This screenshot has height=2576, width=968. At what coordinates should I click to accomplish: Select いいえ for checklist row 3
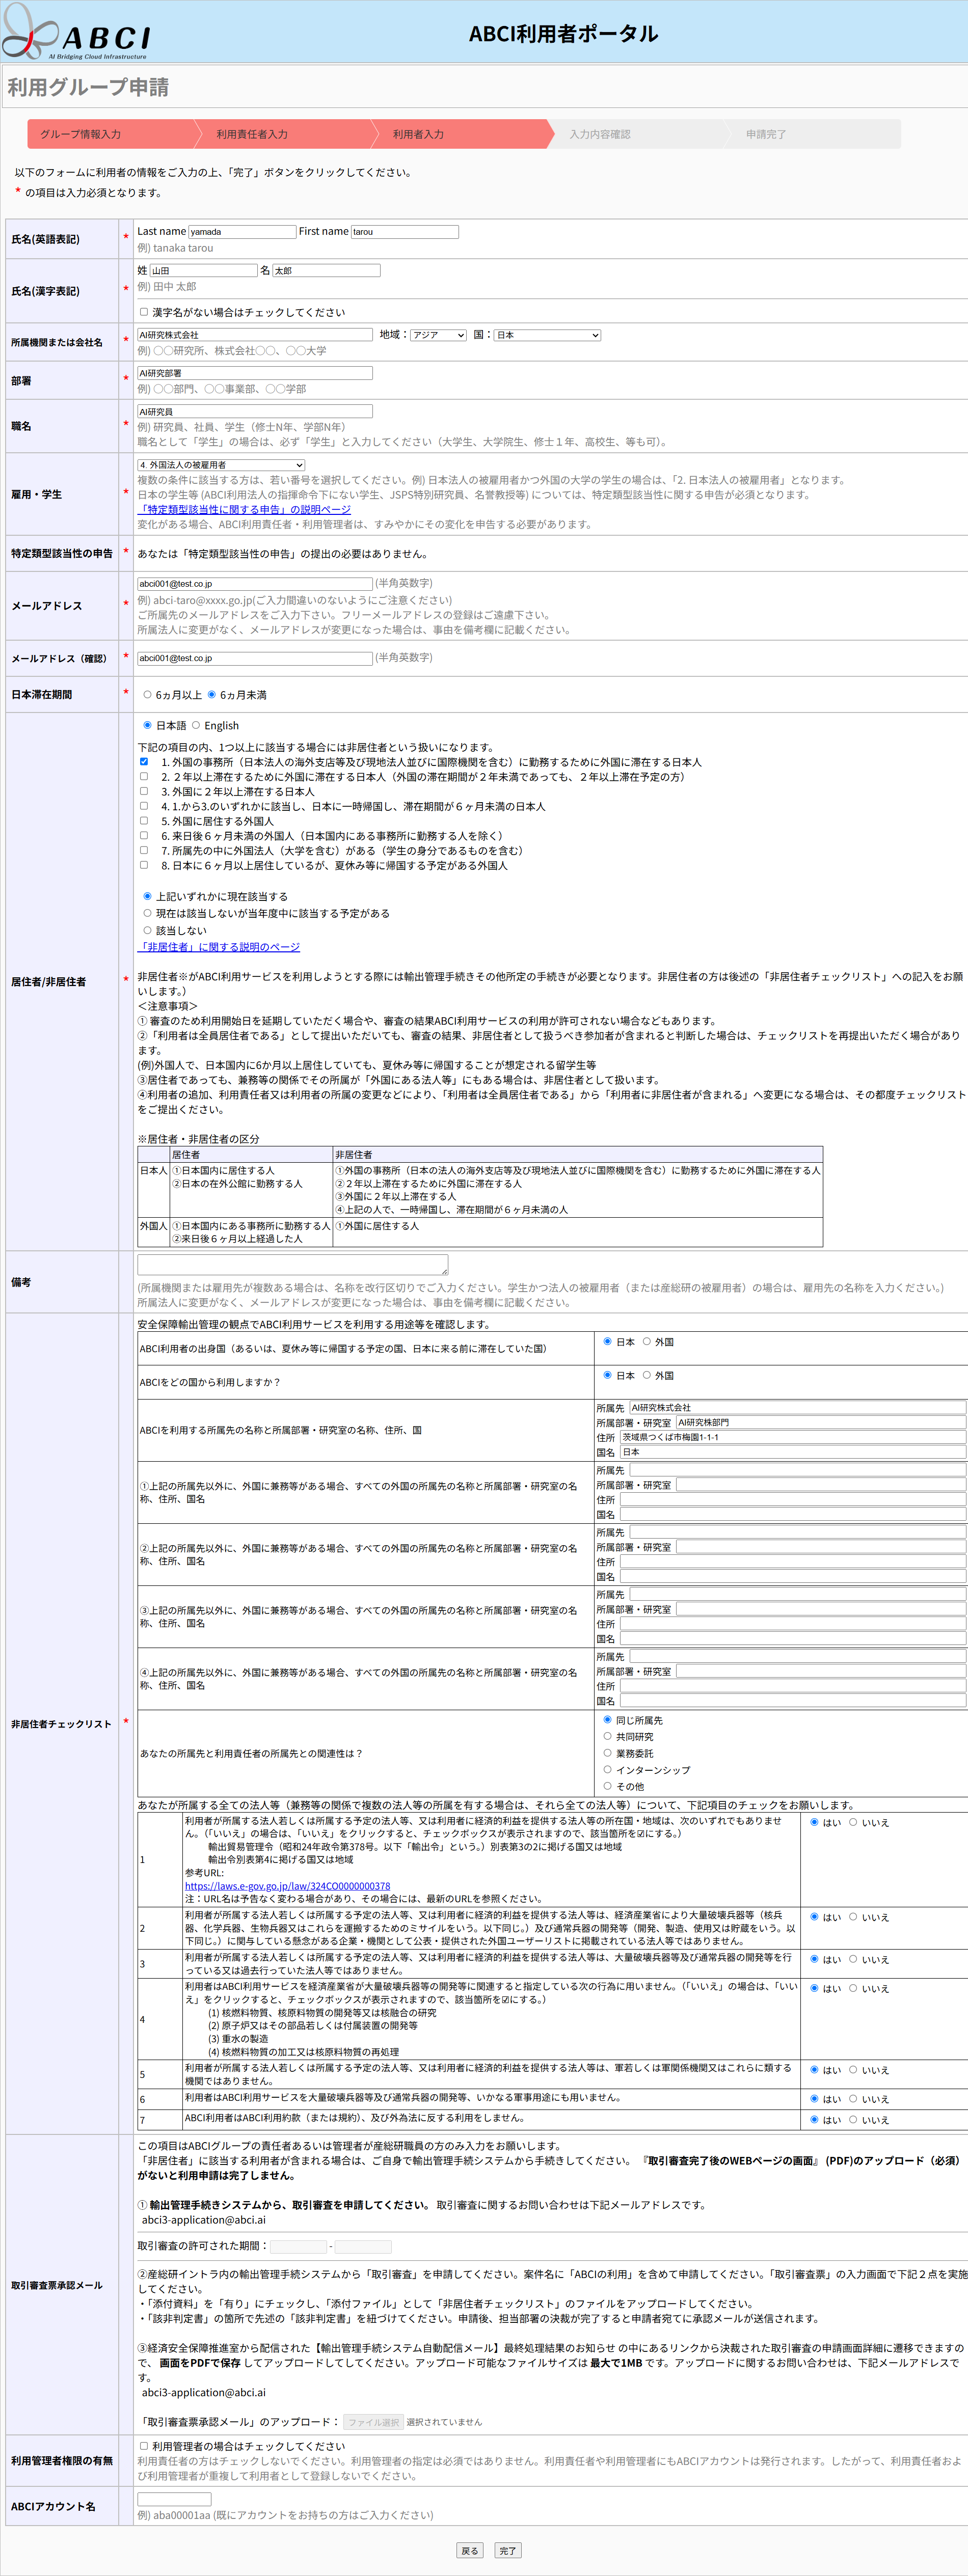(x=853, y=1959)
